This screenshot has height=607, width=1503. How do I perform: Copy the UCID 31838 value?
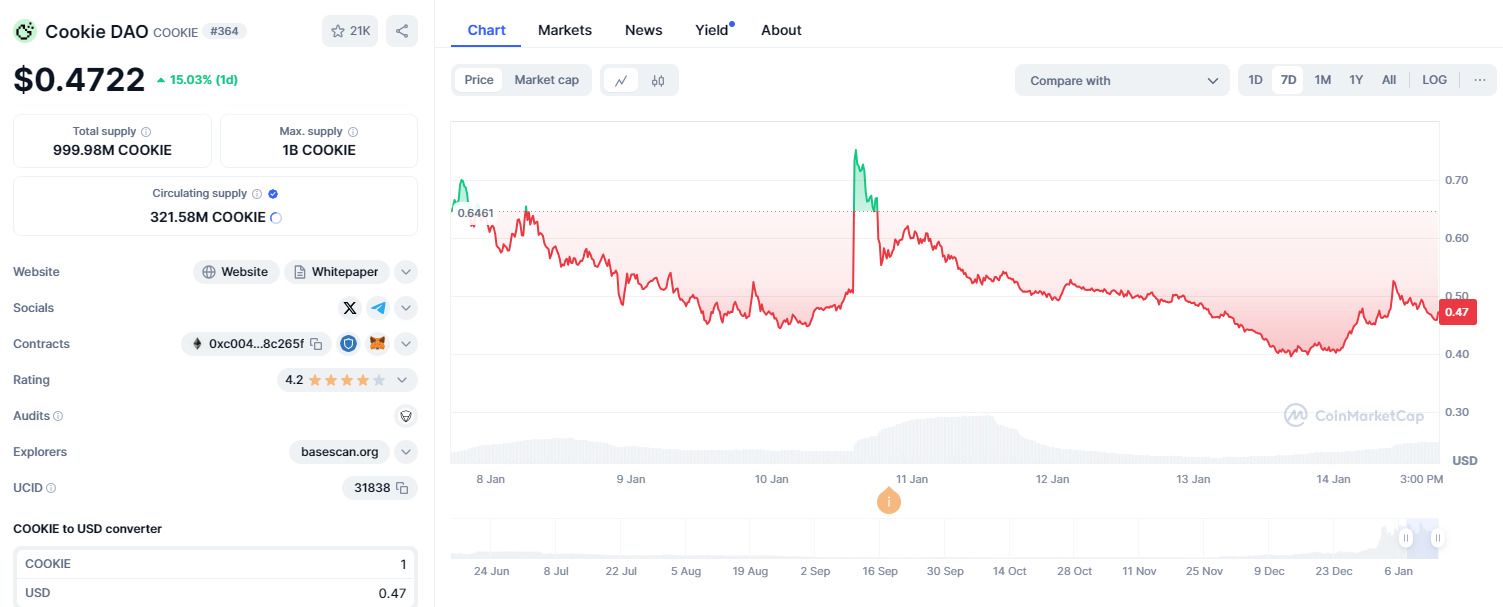[x=404, y=488]
